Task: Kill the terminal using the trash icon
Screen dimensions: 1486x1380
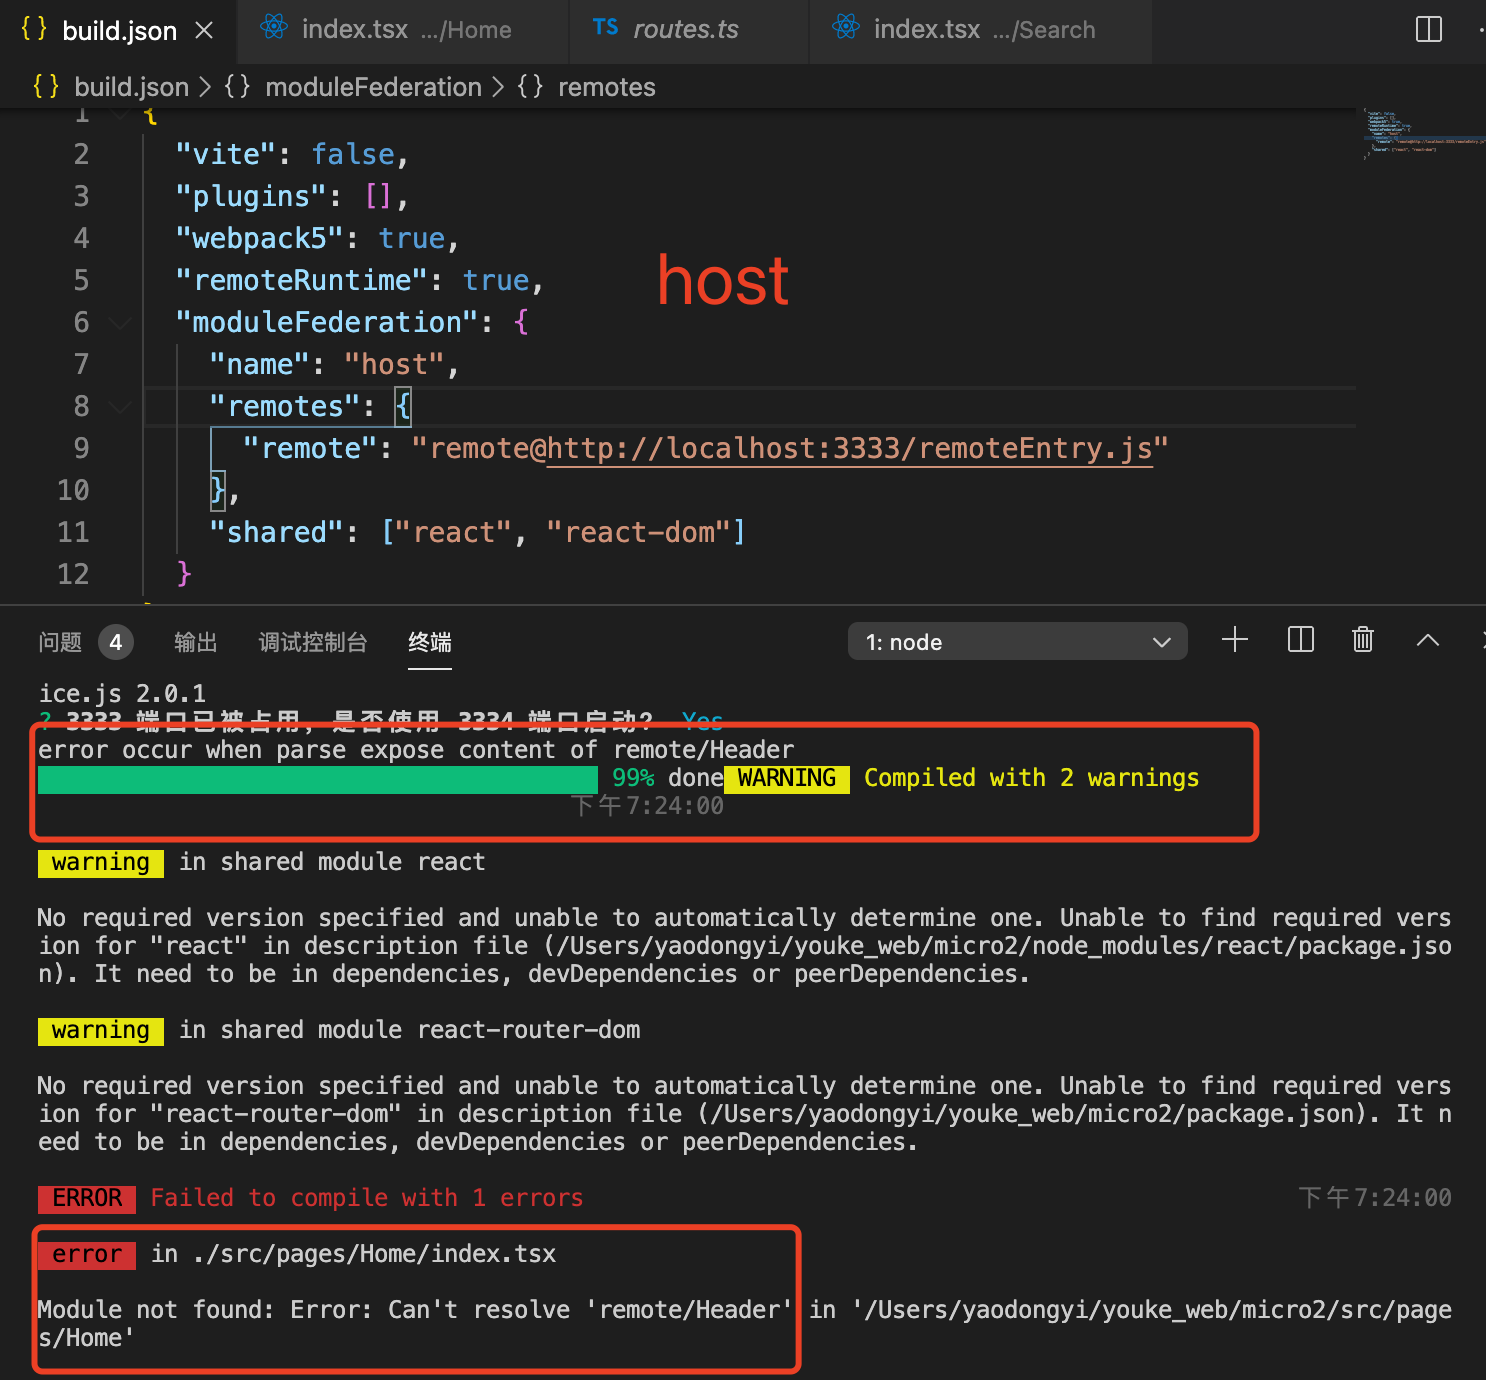Action: pyautogui.click(x=1362, y=640)
